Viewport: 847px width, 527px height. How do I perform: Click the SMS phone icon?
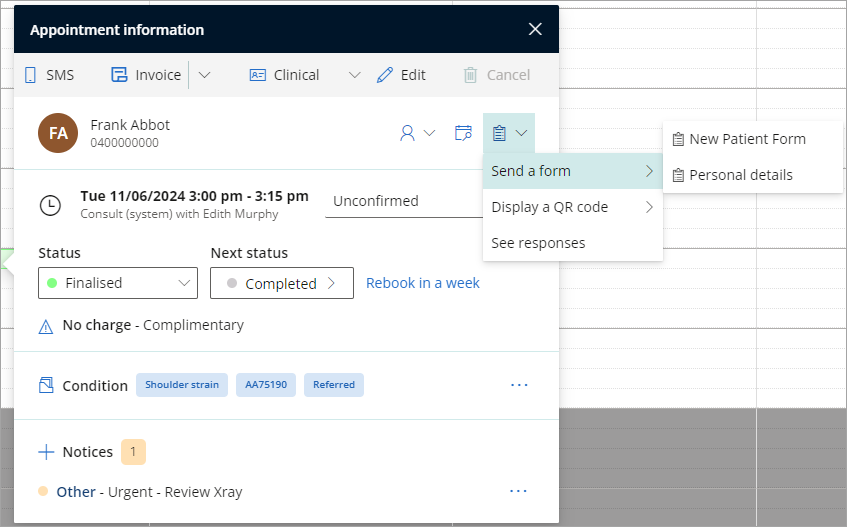30,75
